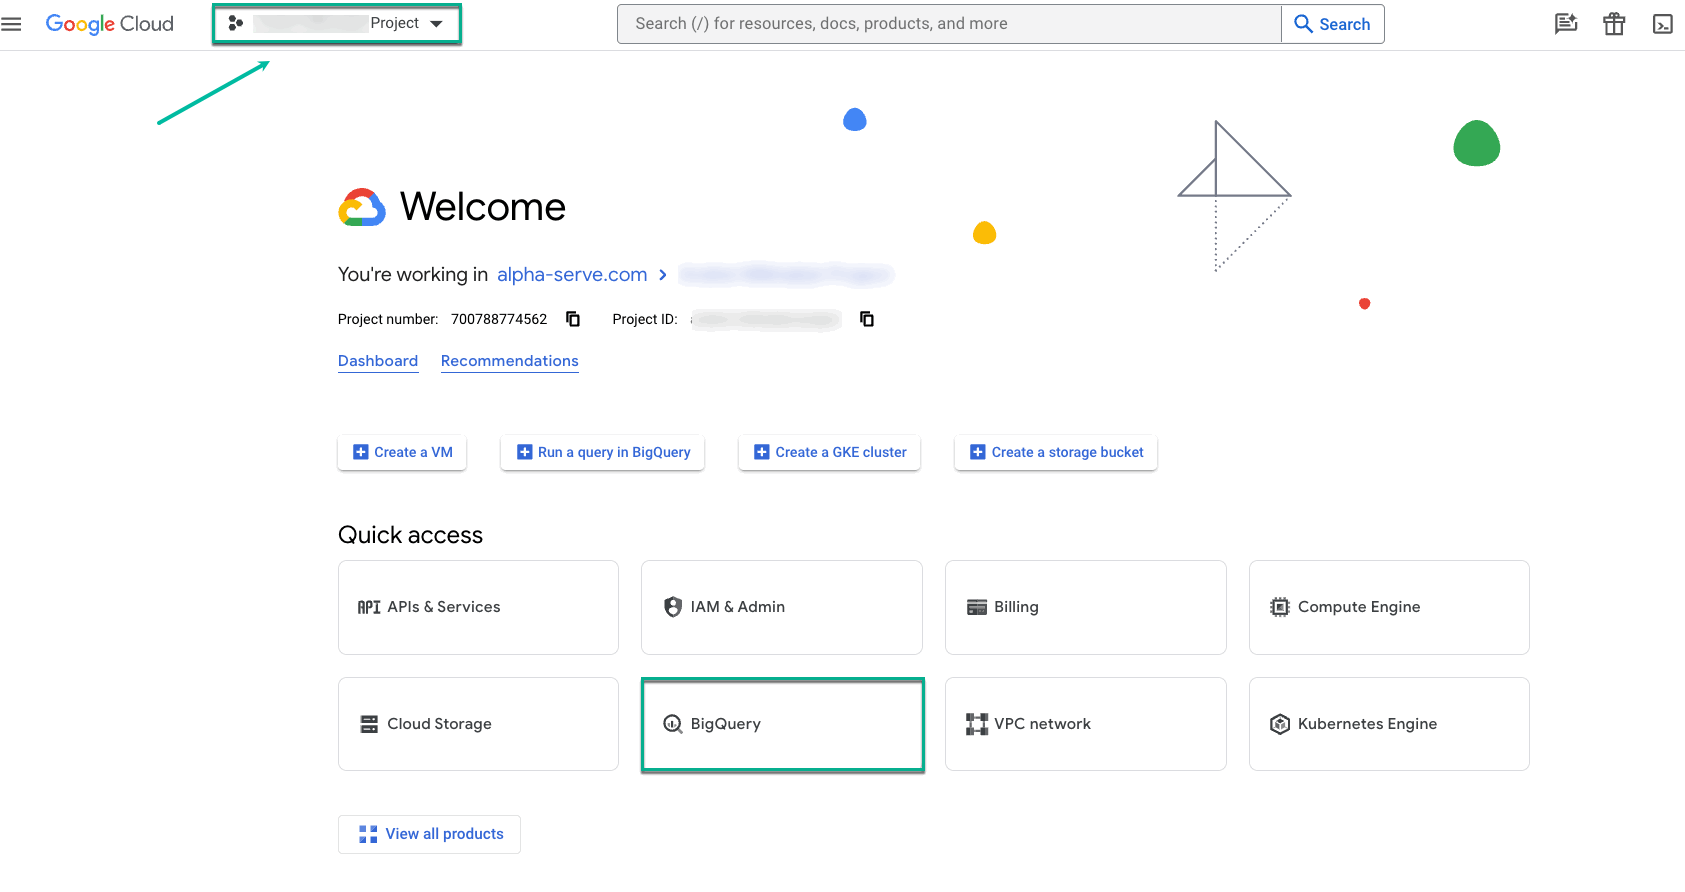Click the plus icon on Run a query in BigQuery
The width and height of the screenshot is (1685, 892).
coord(524,452)
